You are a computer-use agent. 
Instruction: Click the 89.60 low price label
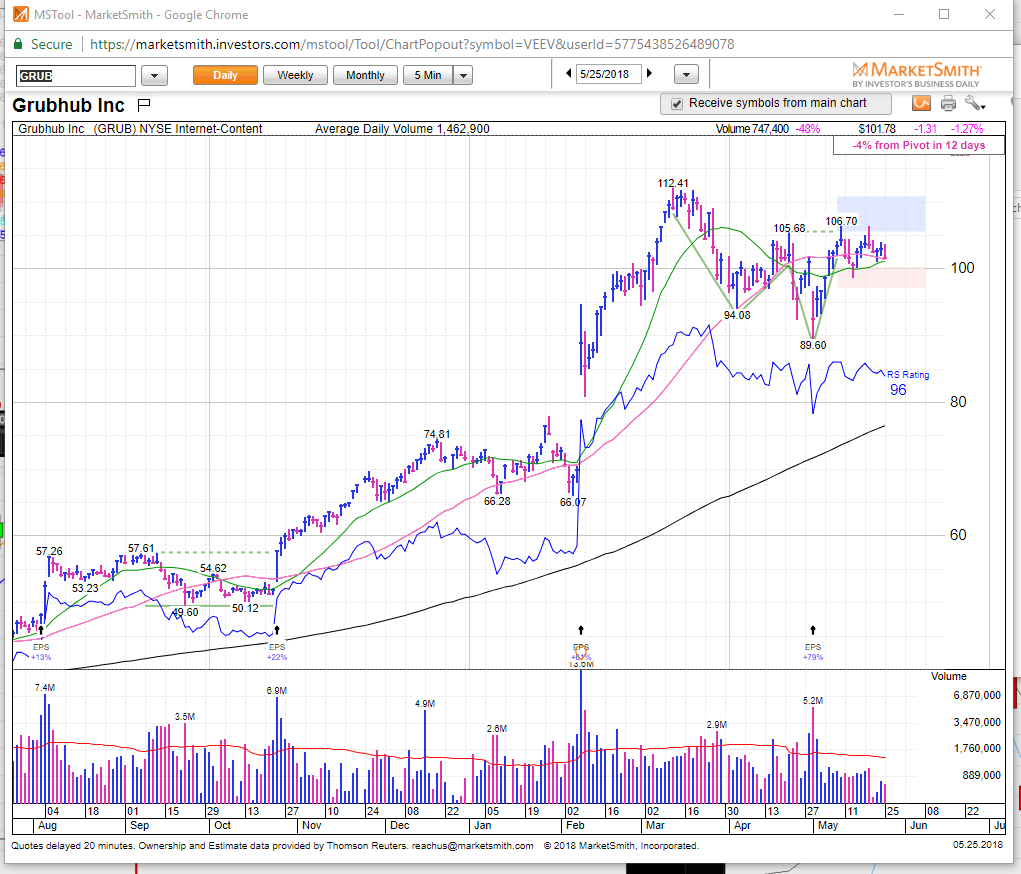[x=813, y=345]
